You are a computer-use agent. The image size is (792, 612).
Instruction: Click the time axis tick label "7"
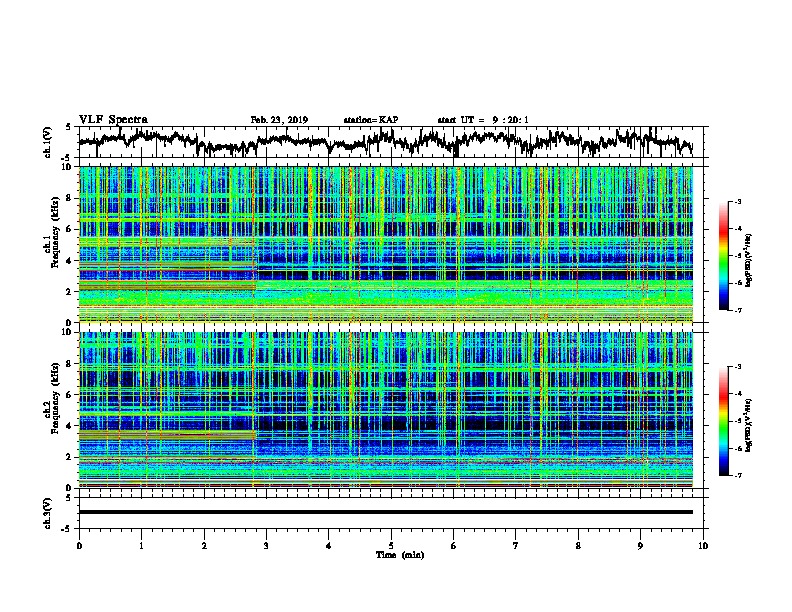516,546
